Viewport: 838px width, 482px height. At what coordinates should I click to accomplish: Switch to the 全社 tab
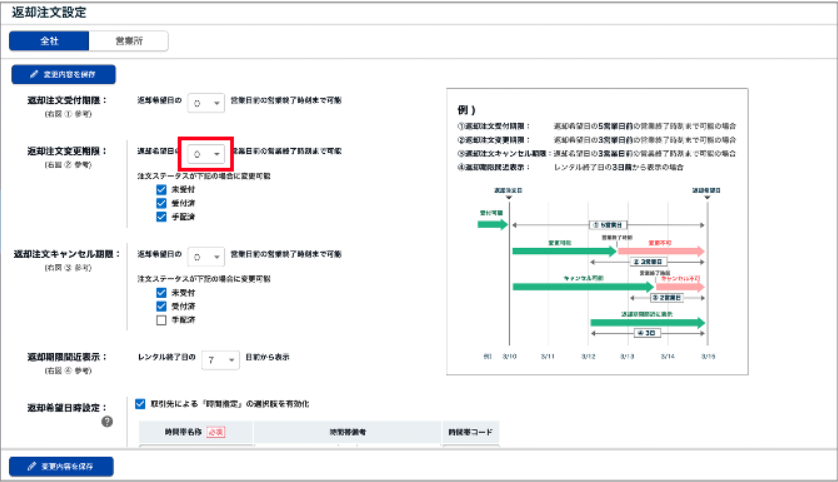[x=49, y=41]
